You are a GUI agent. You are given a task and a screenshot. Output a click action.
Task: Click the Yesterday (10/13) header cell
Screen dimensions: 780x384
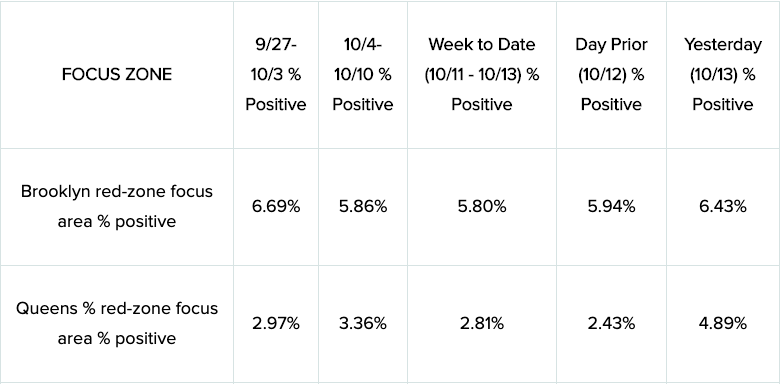(x=723, y=75)
